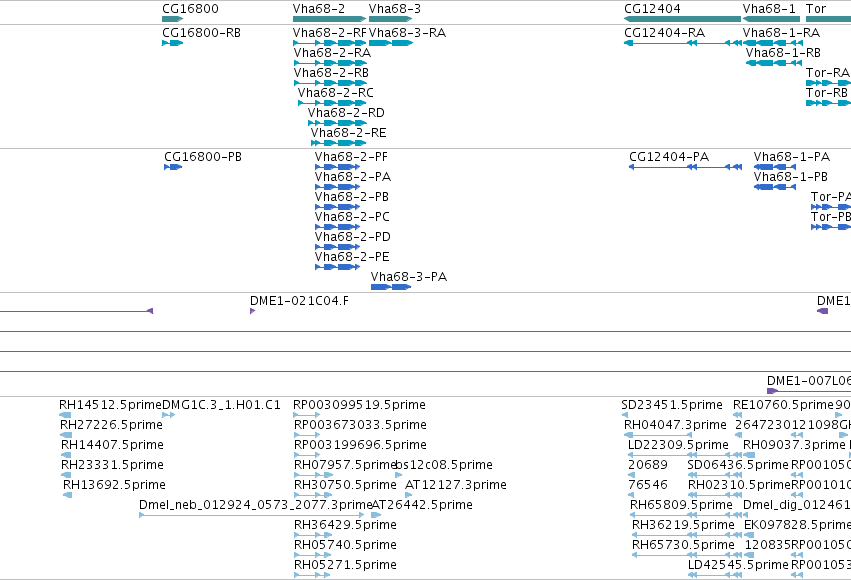Select EST RH07957.5prime
Screen dimensions: 851x580
point(345,466)
